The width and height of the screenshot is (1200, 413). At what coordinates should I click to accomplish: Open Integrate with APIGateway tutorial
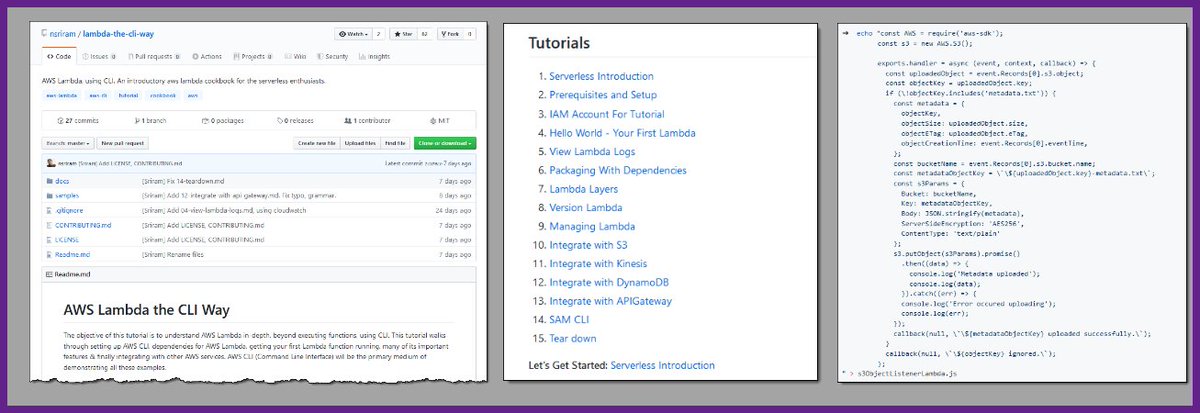(610, 301)
